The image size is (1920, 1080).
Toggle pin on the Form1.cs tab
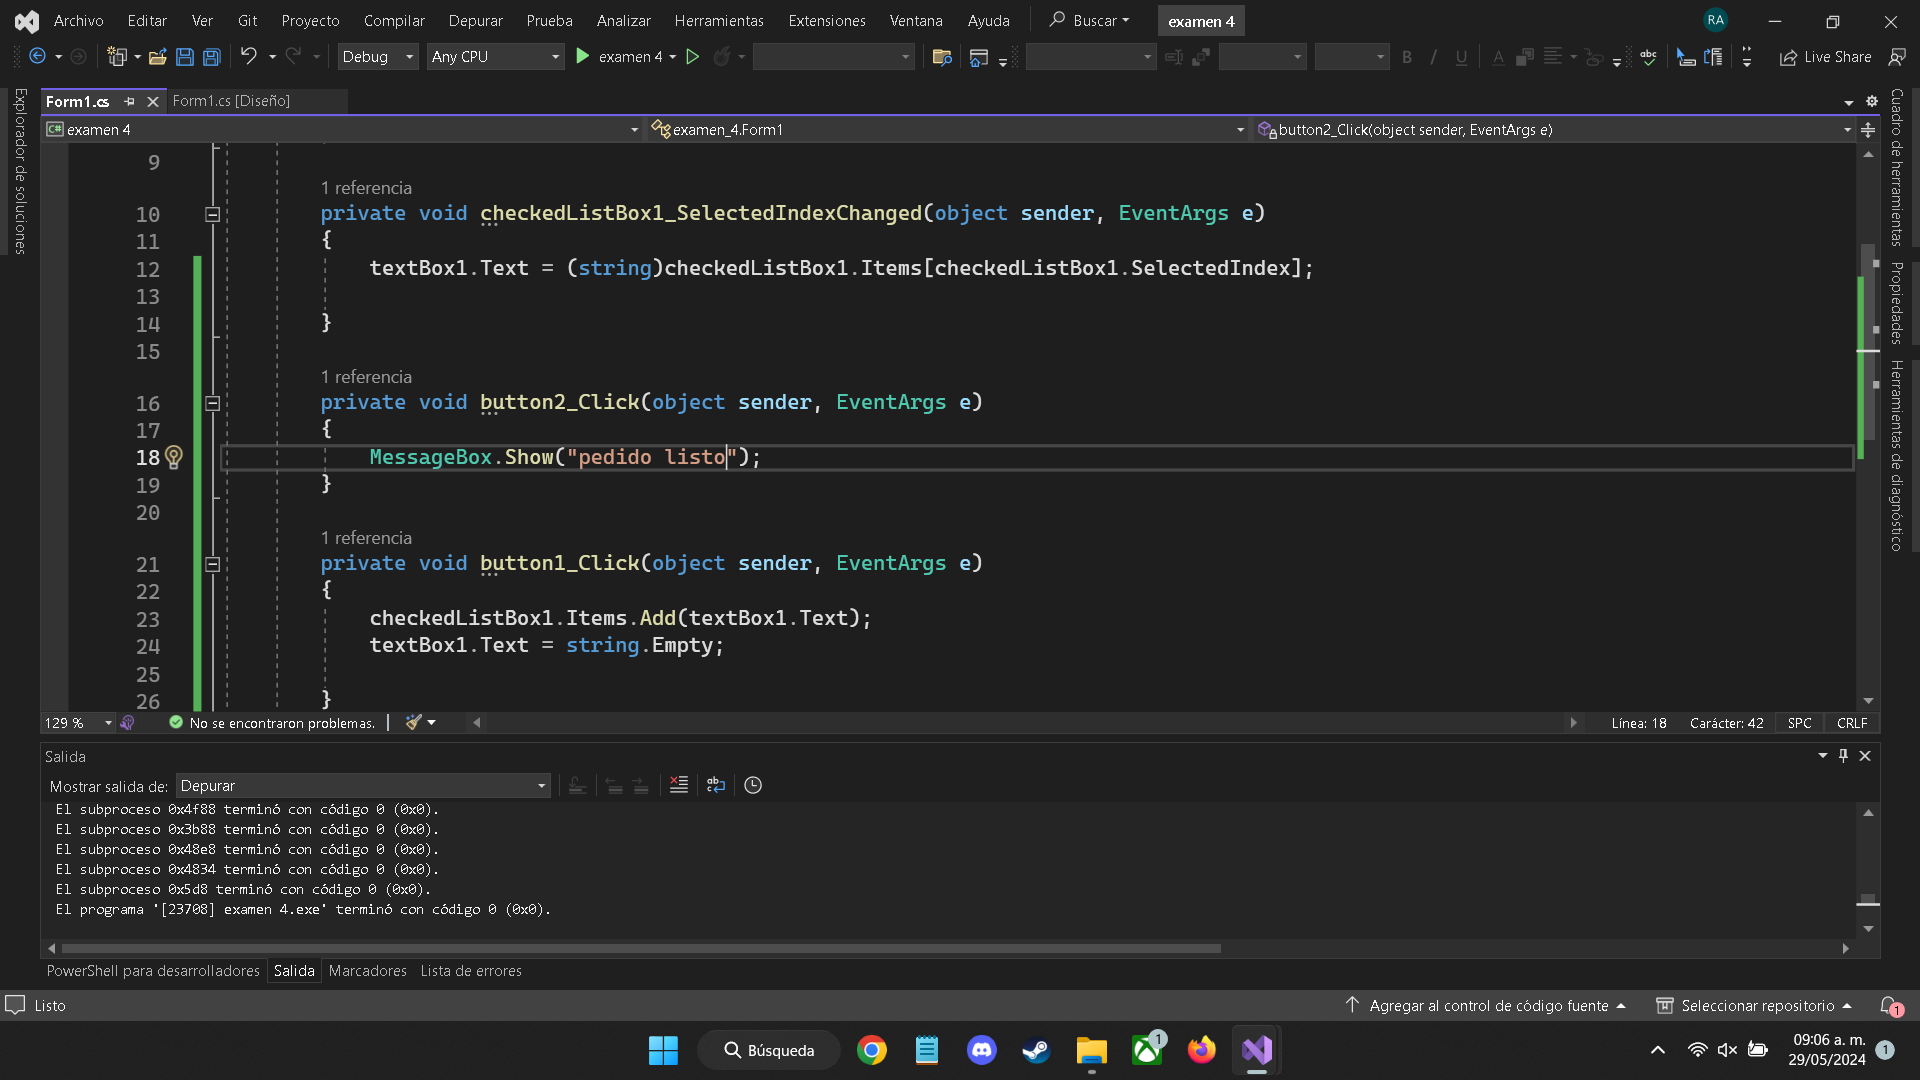[x=129, y=101]
